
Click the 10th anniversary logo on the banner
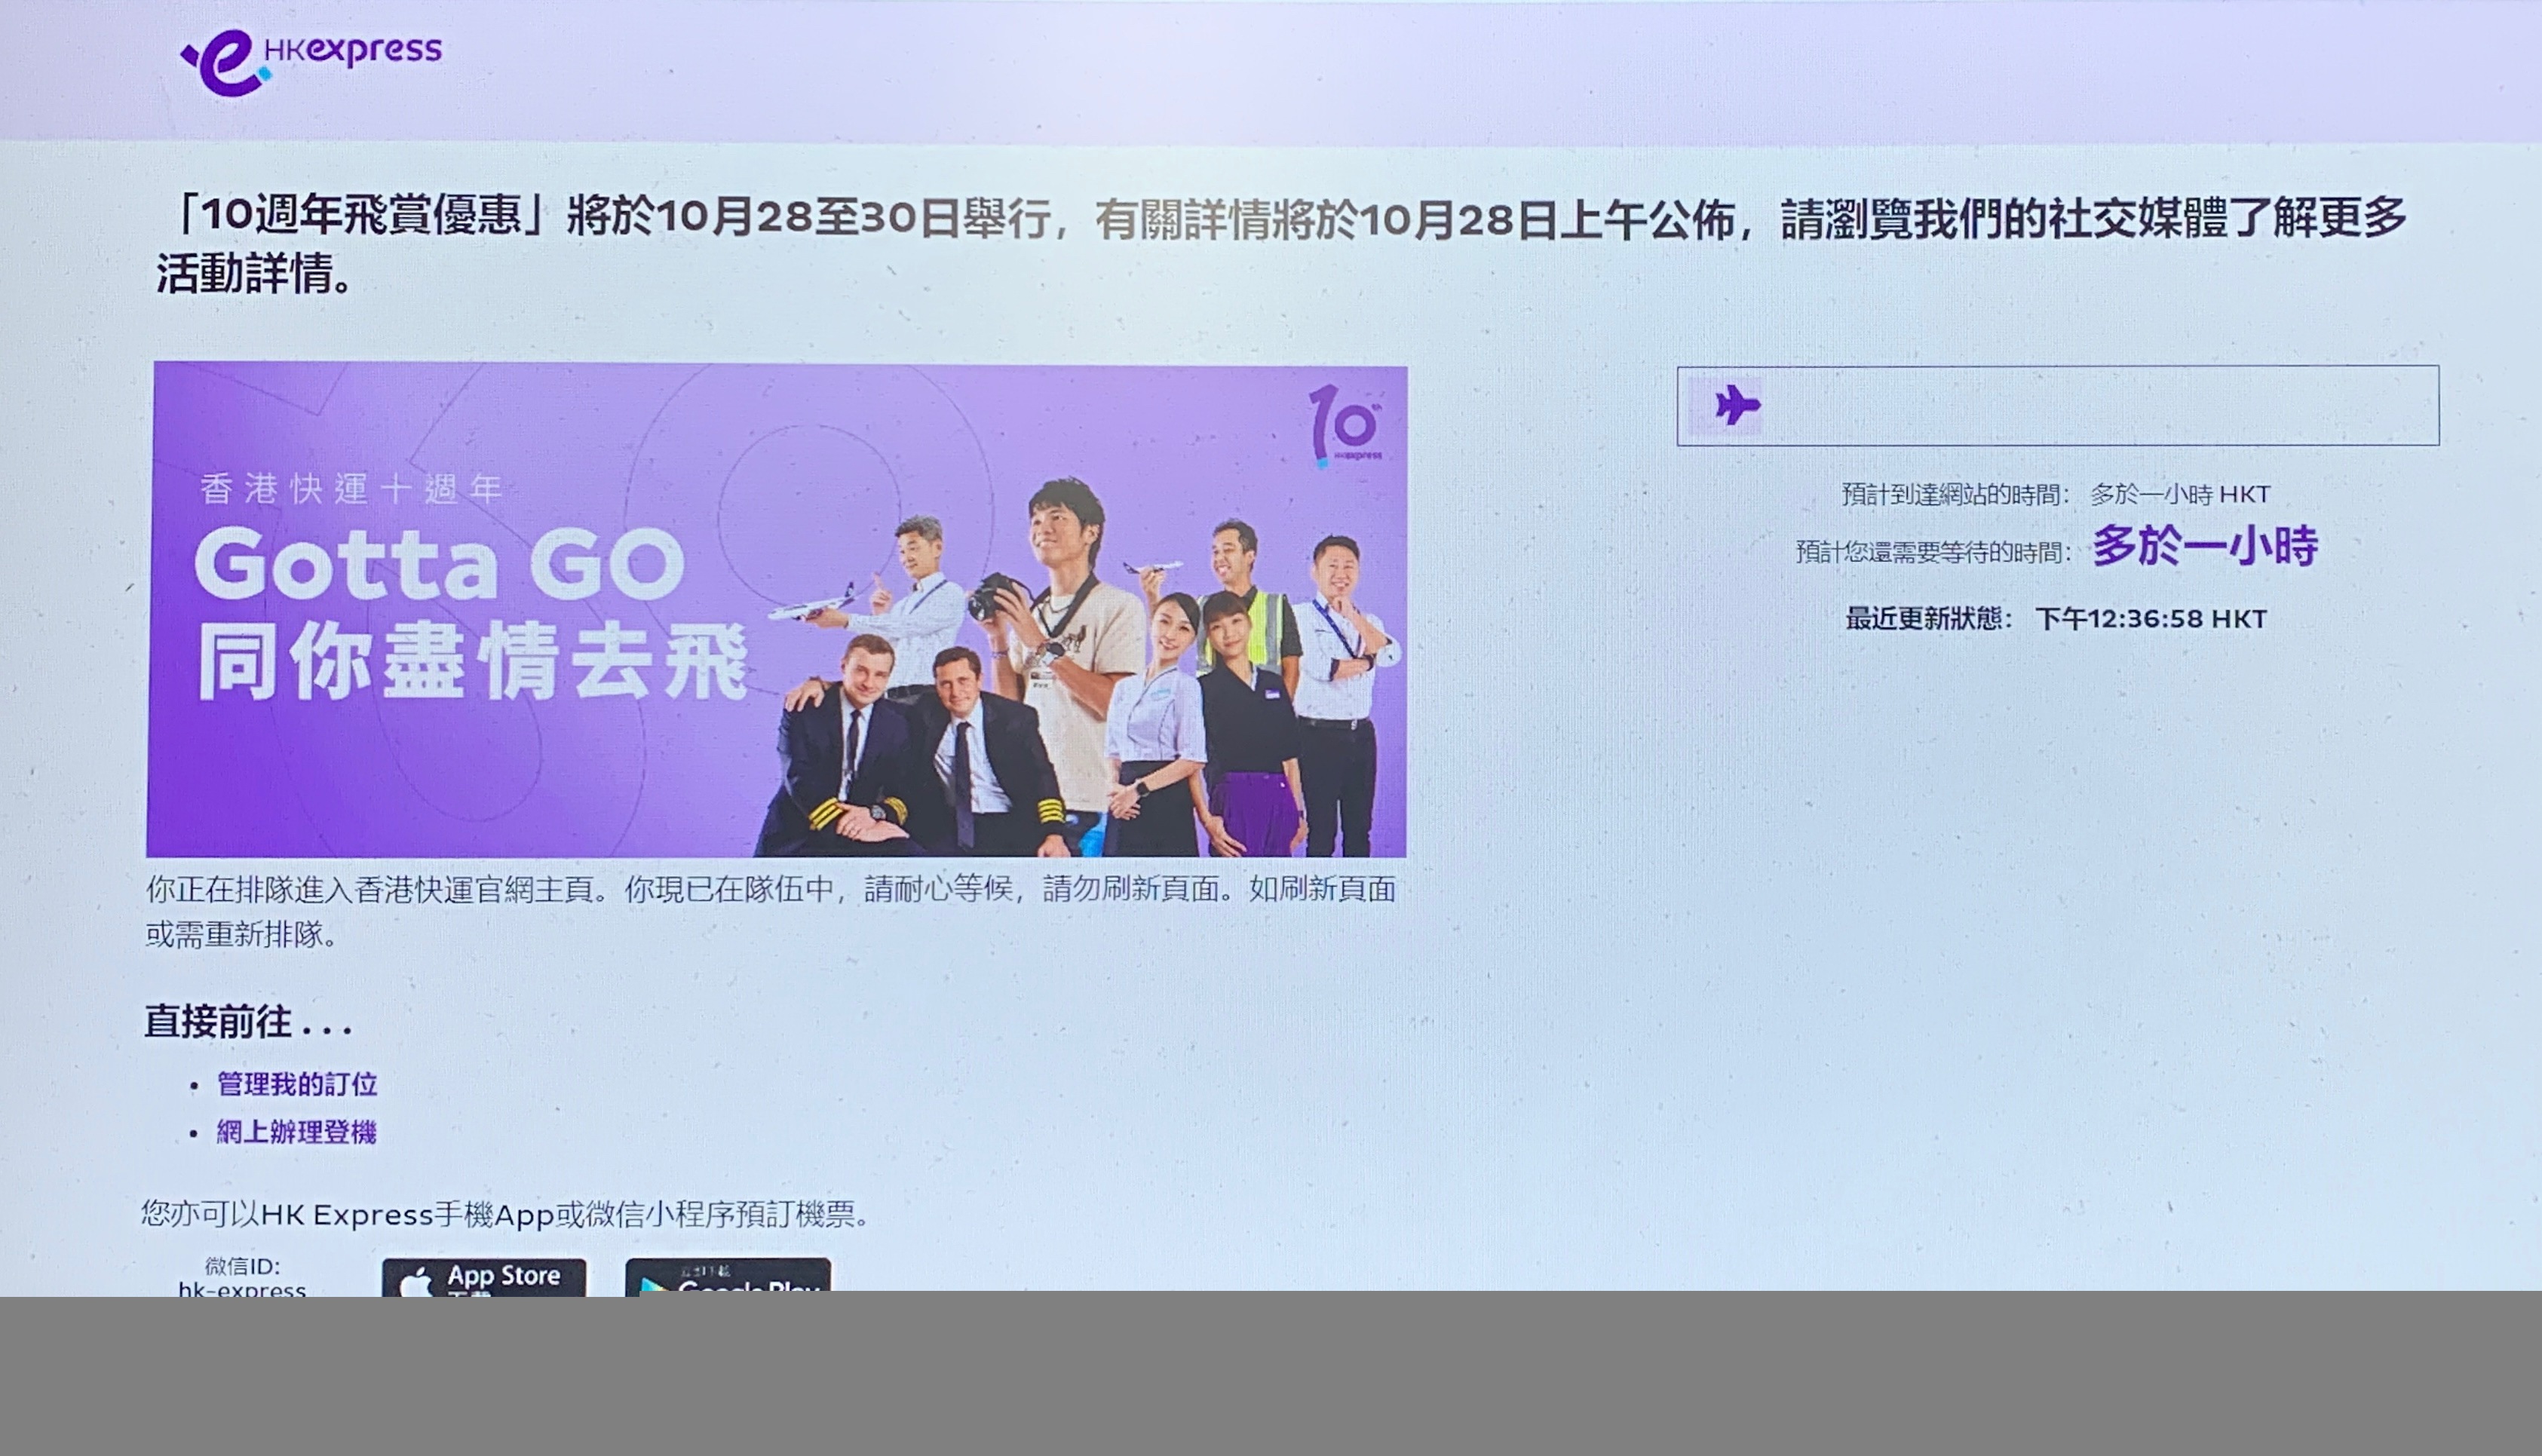point(1346,427)
